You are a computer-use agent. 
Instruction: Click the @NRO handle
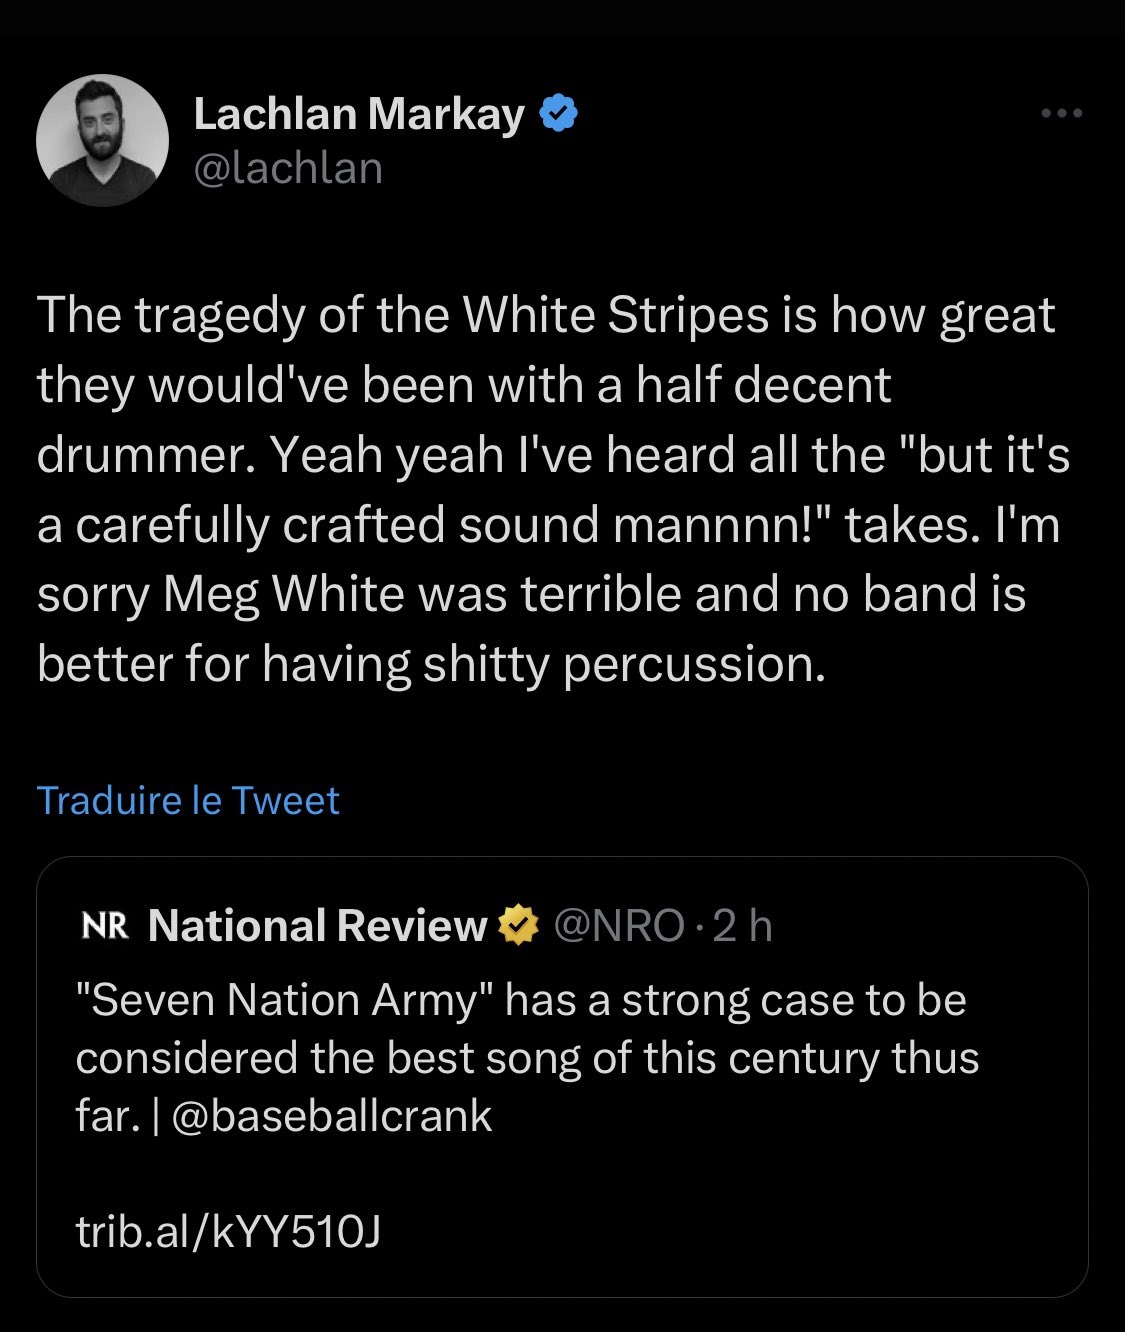coord(618,926)
